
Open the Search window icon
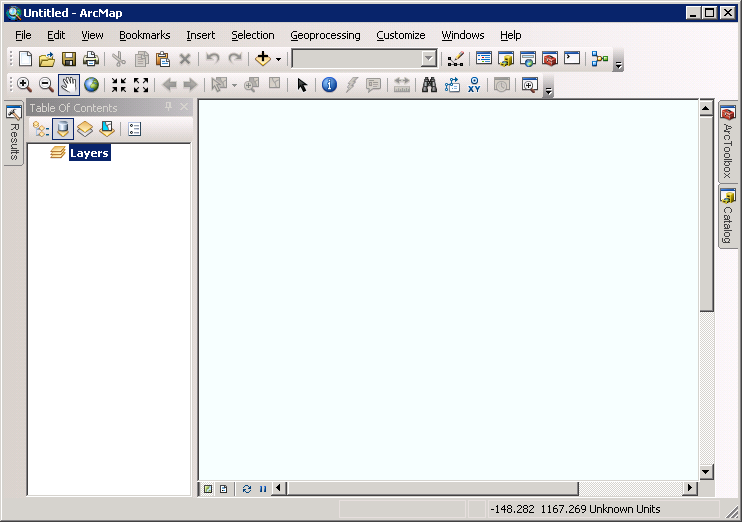(528, 59)
